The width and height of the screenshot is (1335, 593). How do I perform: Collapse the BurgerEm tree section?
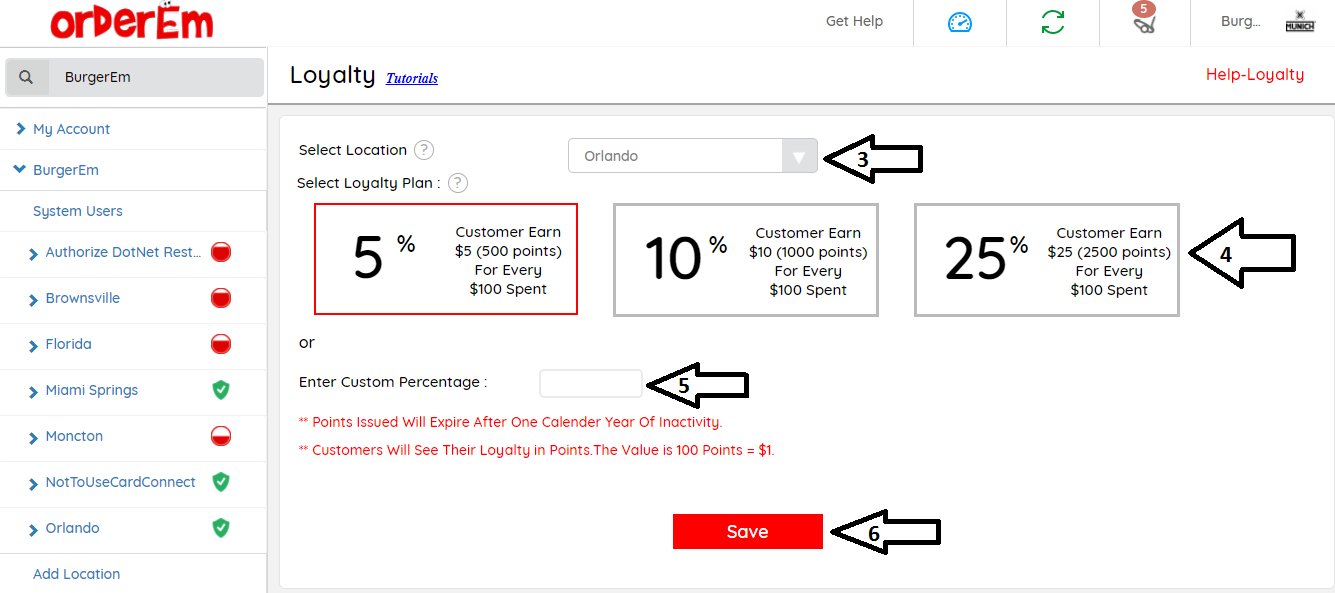(x=20, y=170)
